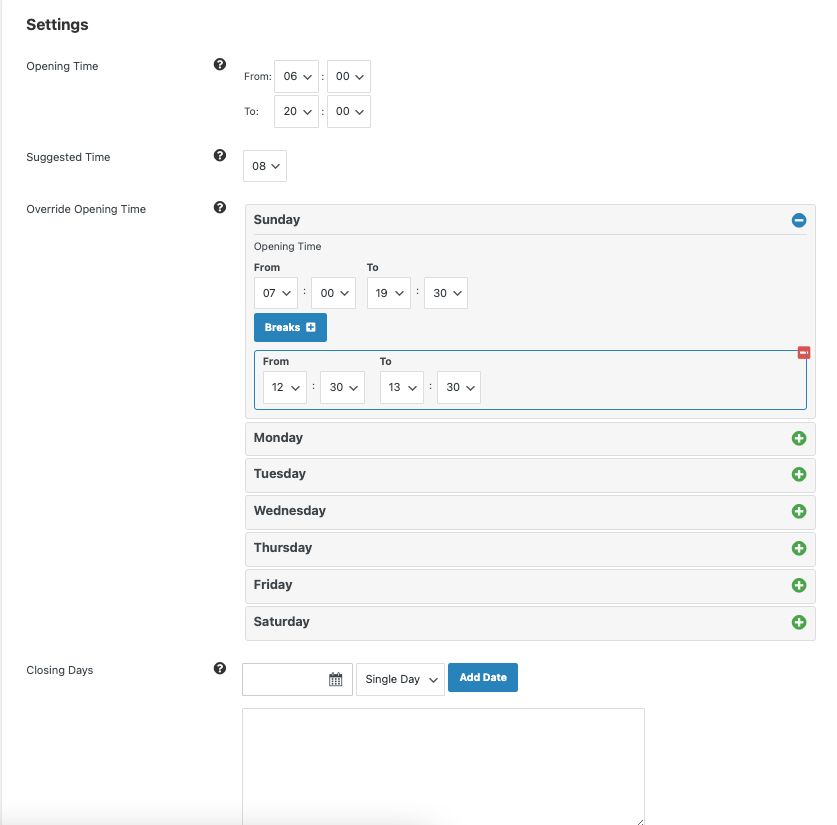Expand Friday with green plus icon
Screen dimensions: 837x825
click(x=799, y=585)
